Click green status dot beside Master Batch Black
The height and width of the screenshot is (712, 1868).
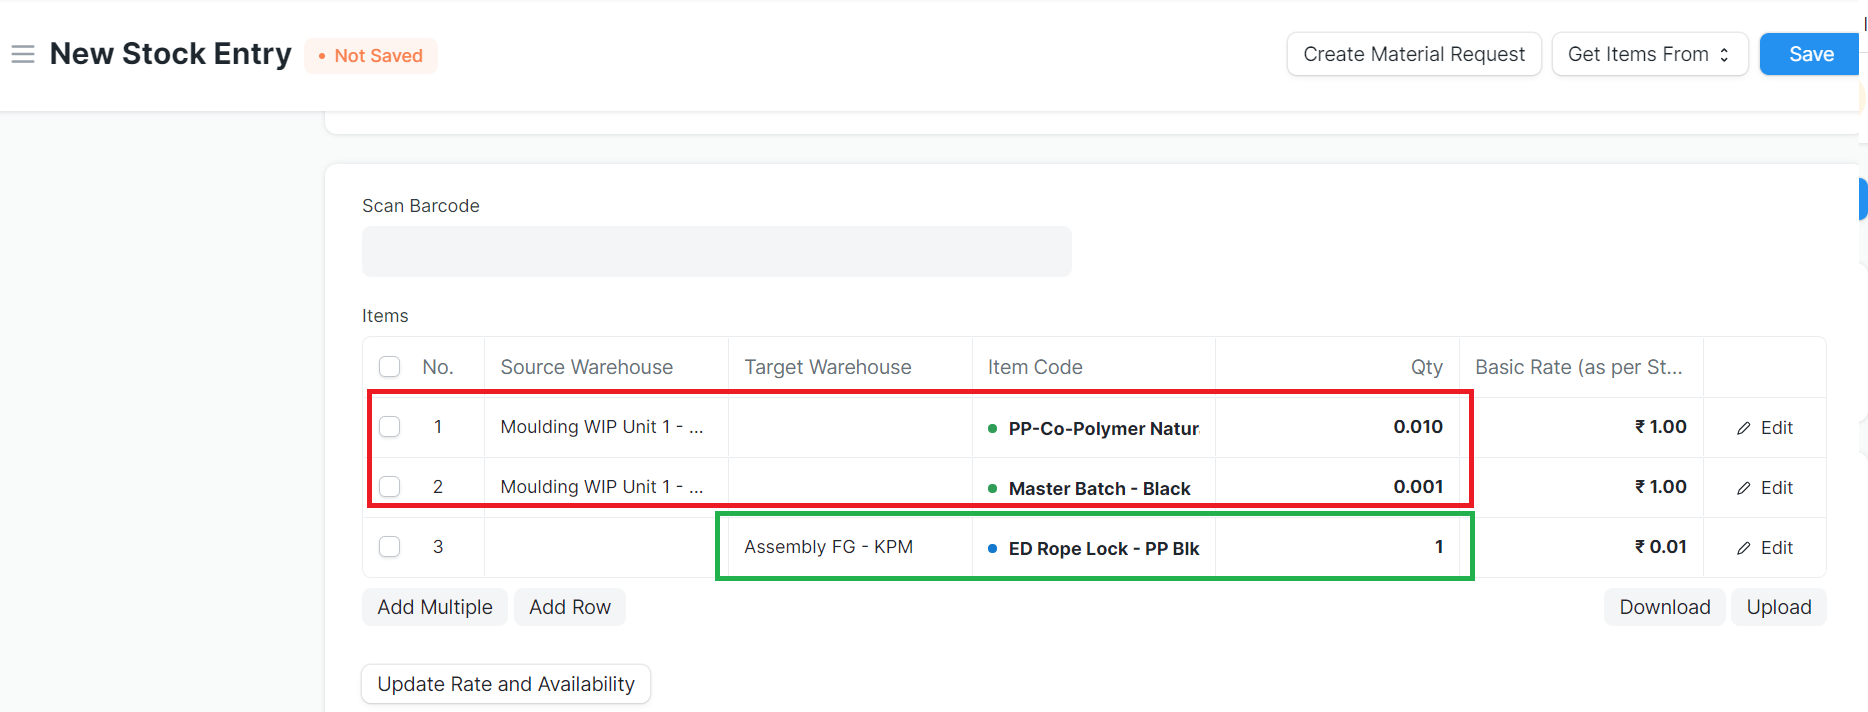992,488
